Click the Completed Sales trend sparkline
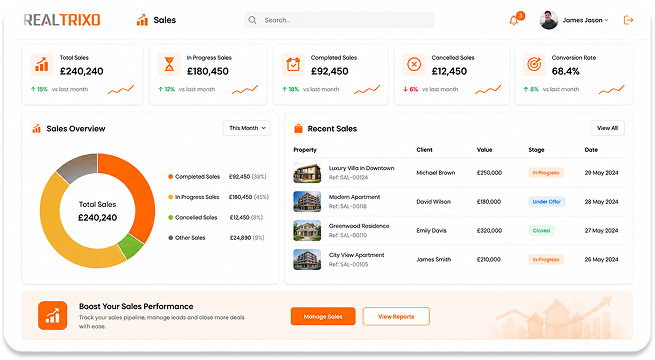 pyautogui.click(x=367, y=89)
